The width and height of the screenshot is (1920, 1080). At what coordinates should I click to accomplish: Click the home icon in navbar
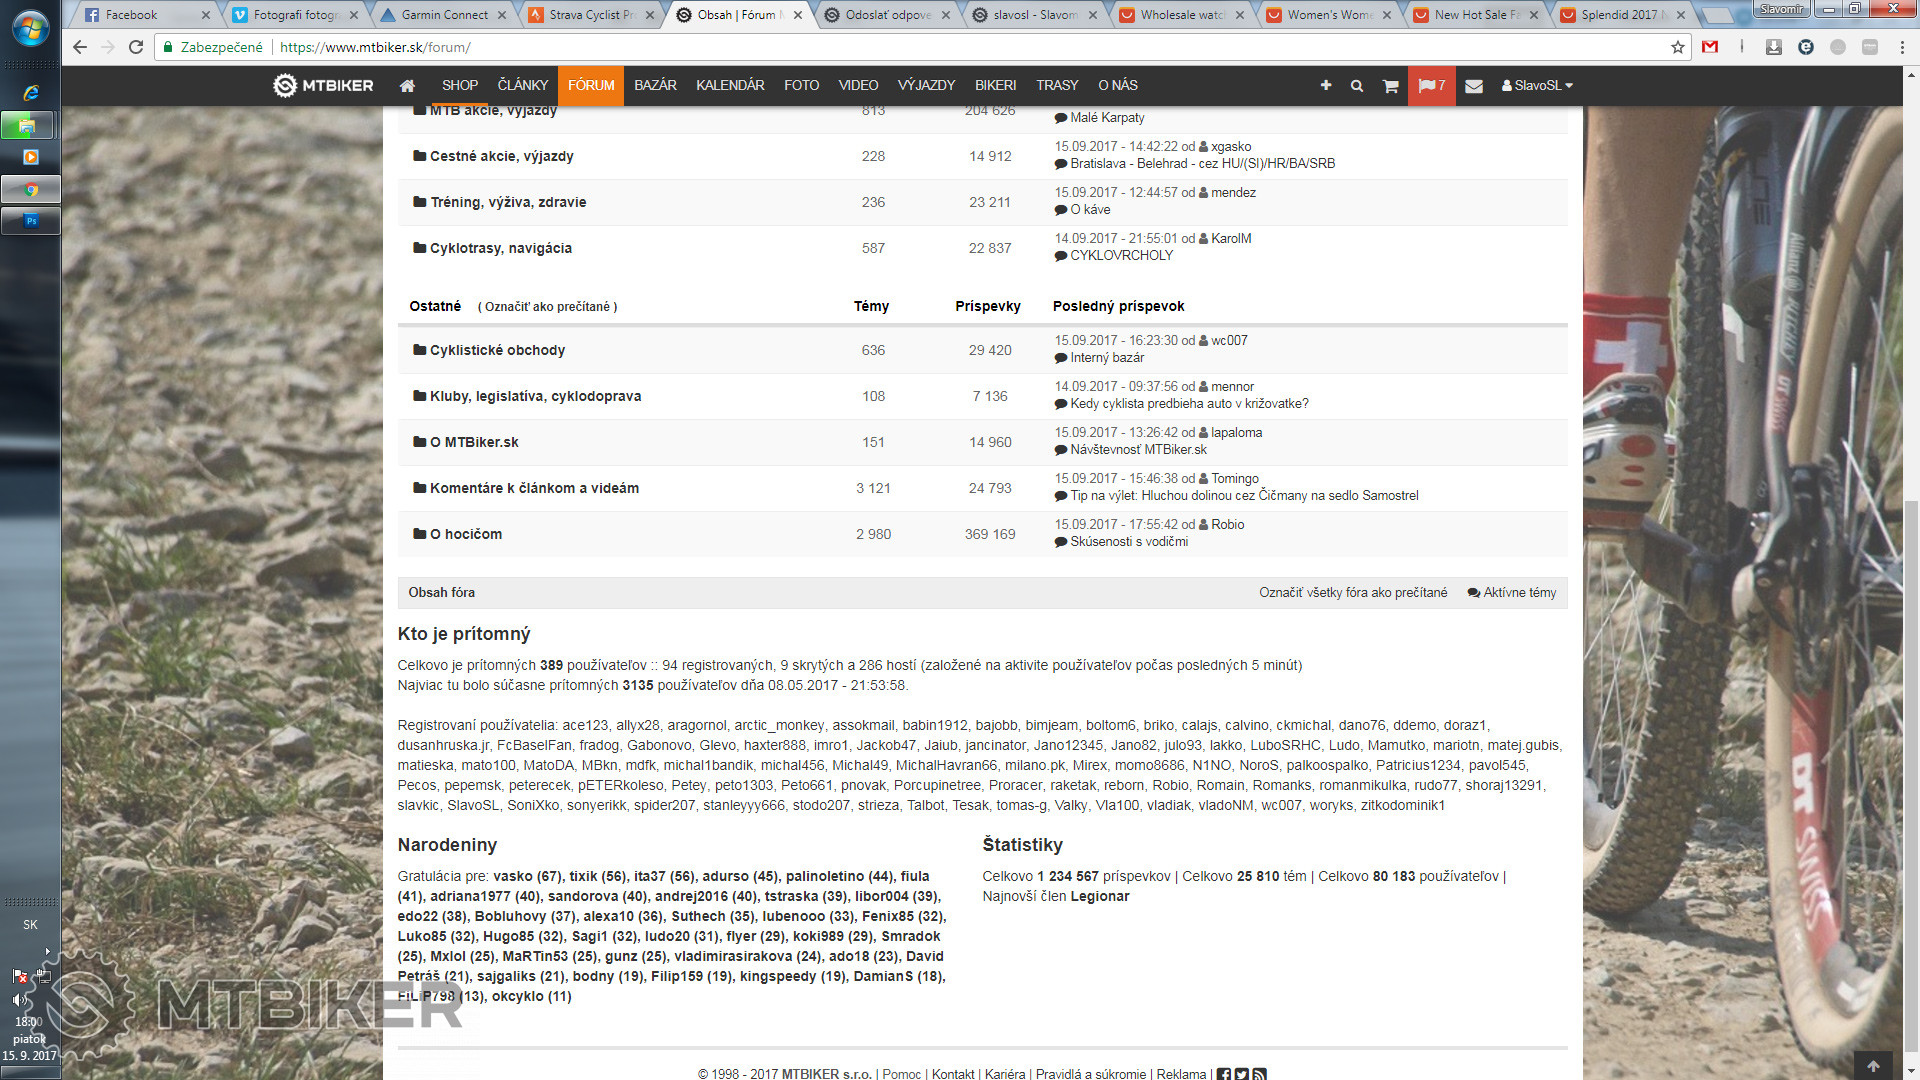(x=407, y=86)
